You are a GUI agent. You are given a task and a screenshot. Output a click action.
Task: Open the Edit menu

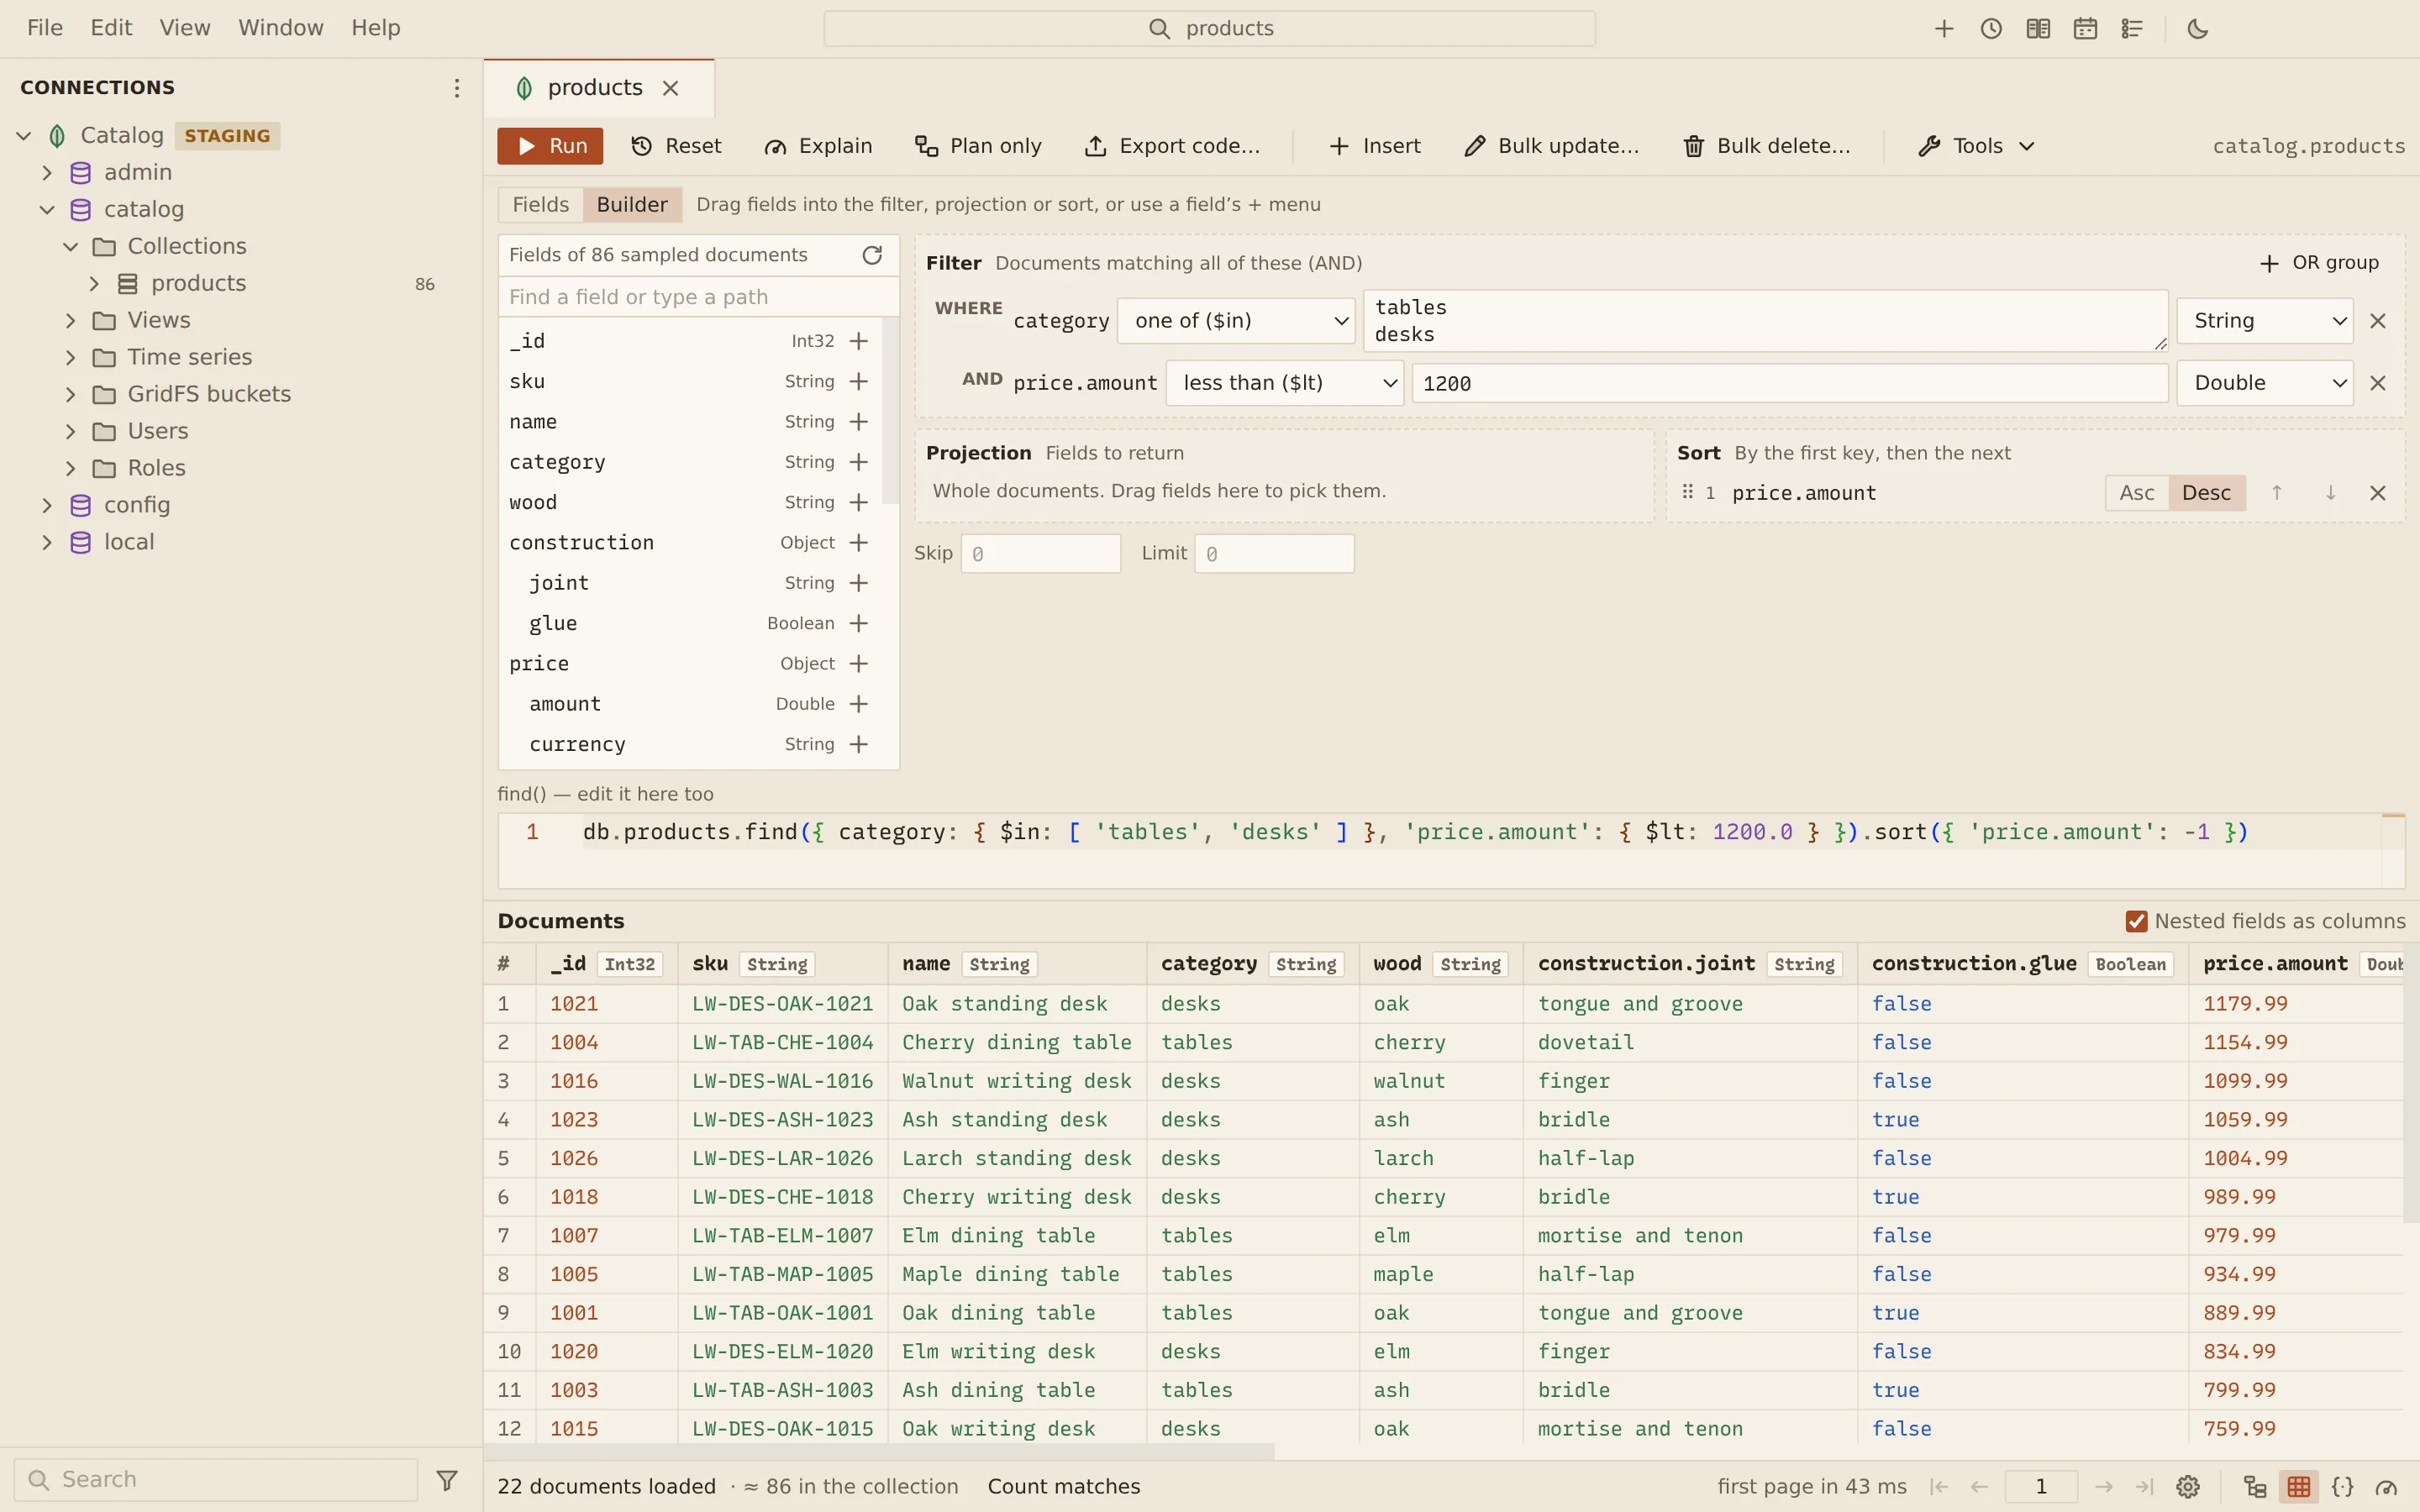(x=111, y=28)
